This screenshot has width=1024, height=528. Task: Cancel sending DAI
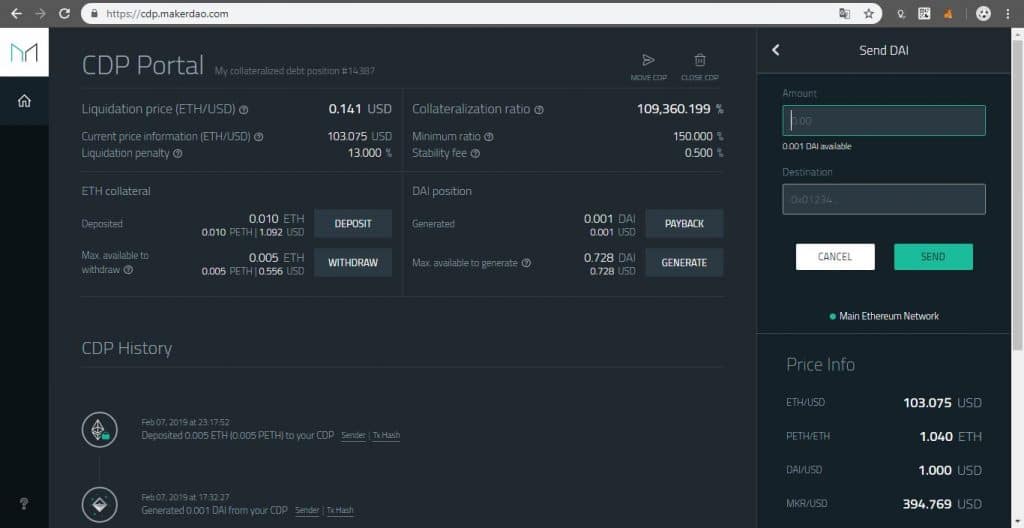coord(835,257)
